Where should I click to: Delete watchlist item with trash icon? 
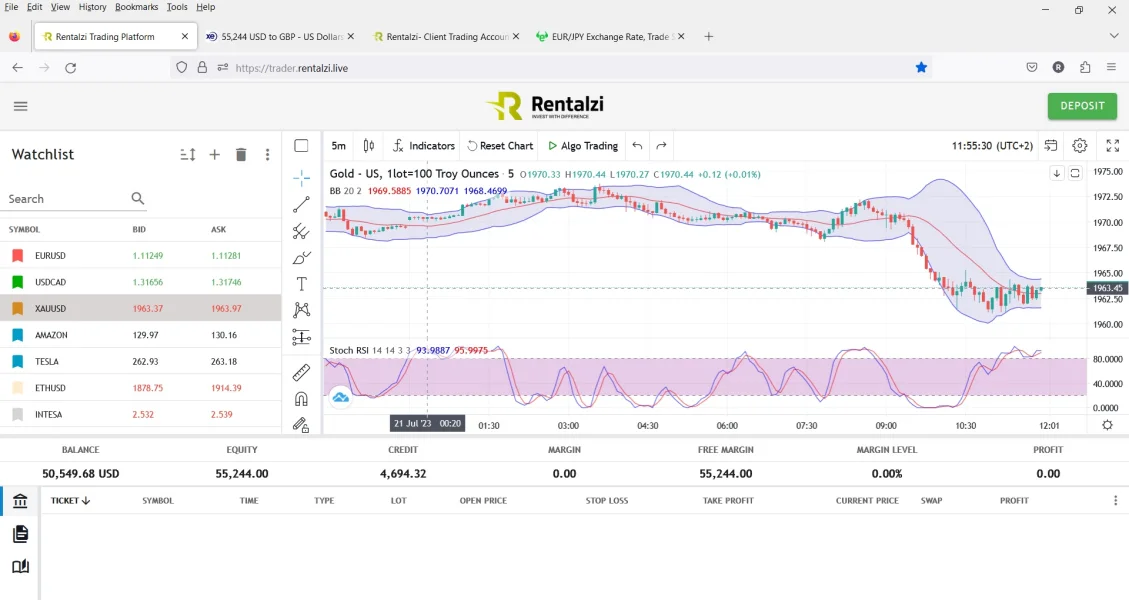(241, 155)
